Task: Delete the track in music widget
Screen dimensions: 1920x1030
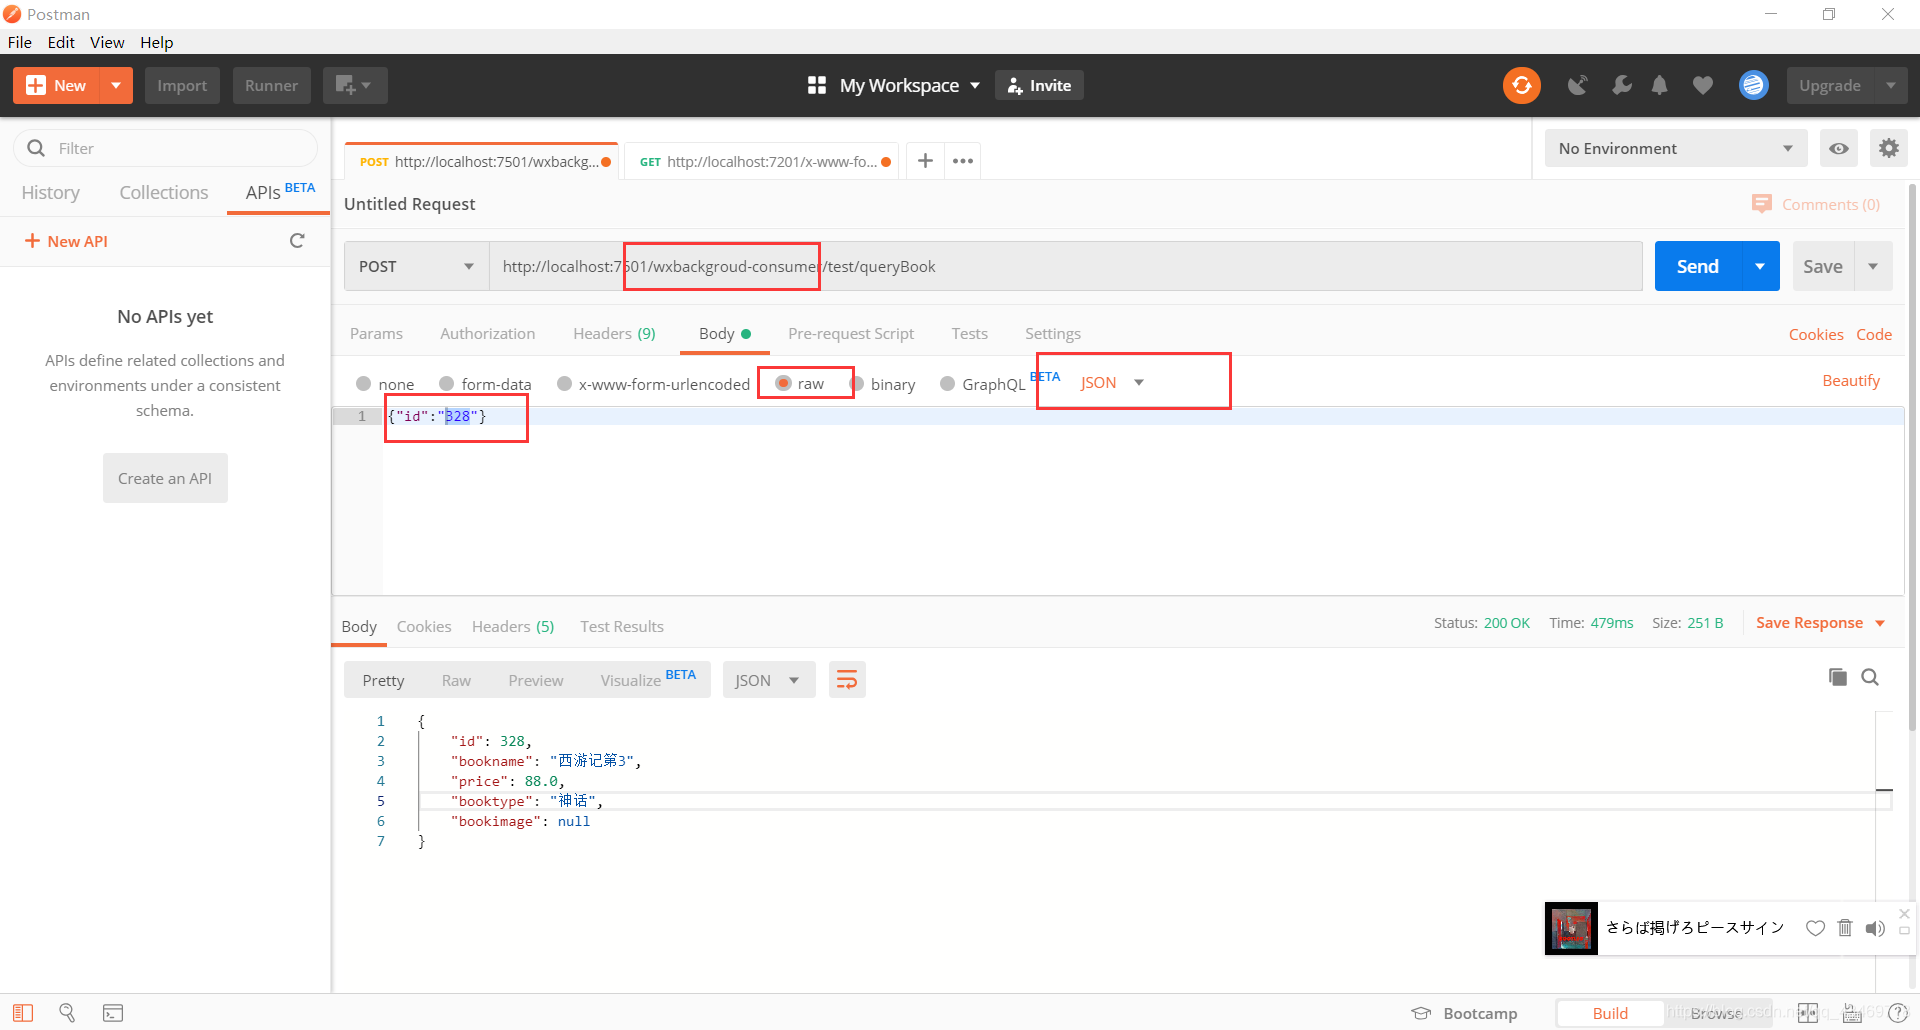Action: tap(1845, 928)
